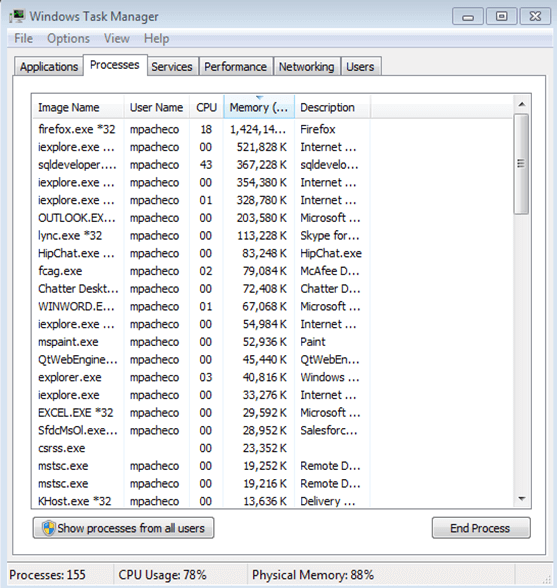This screenshot has width=557, height=588.
Task: Click the shield icon on Show processes button
Action: 49,528
